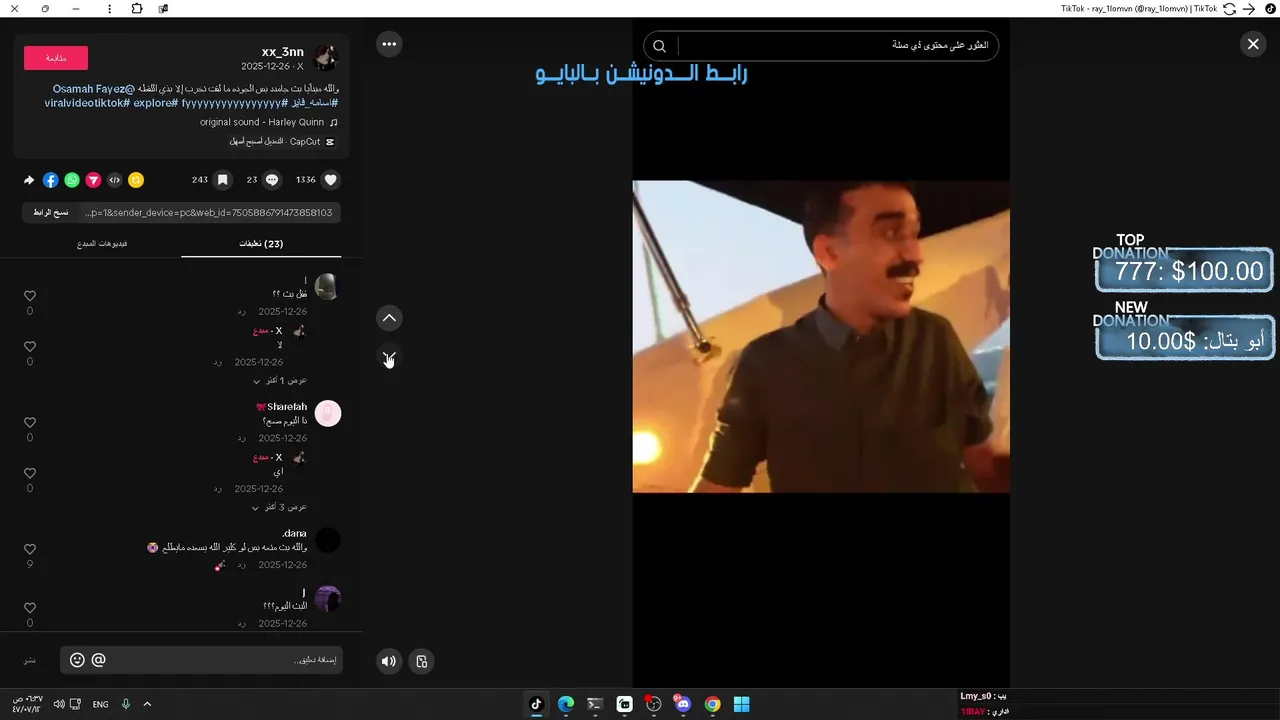1280x720 pixels.
Task: Open the #viralvideotiktok hashtag
Action: (87, 103)
